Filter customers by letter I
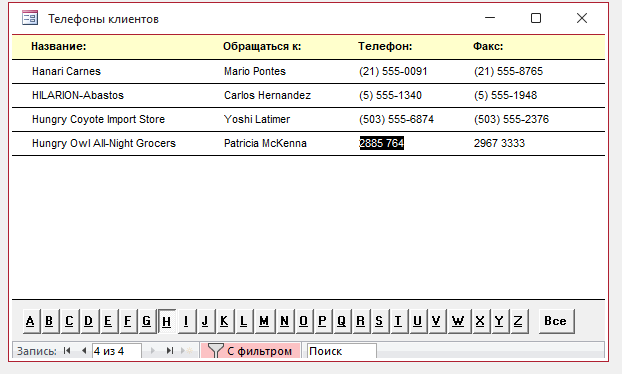 pyautogui.click(x=186, y=321)
